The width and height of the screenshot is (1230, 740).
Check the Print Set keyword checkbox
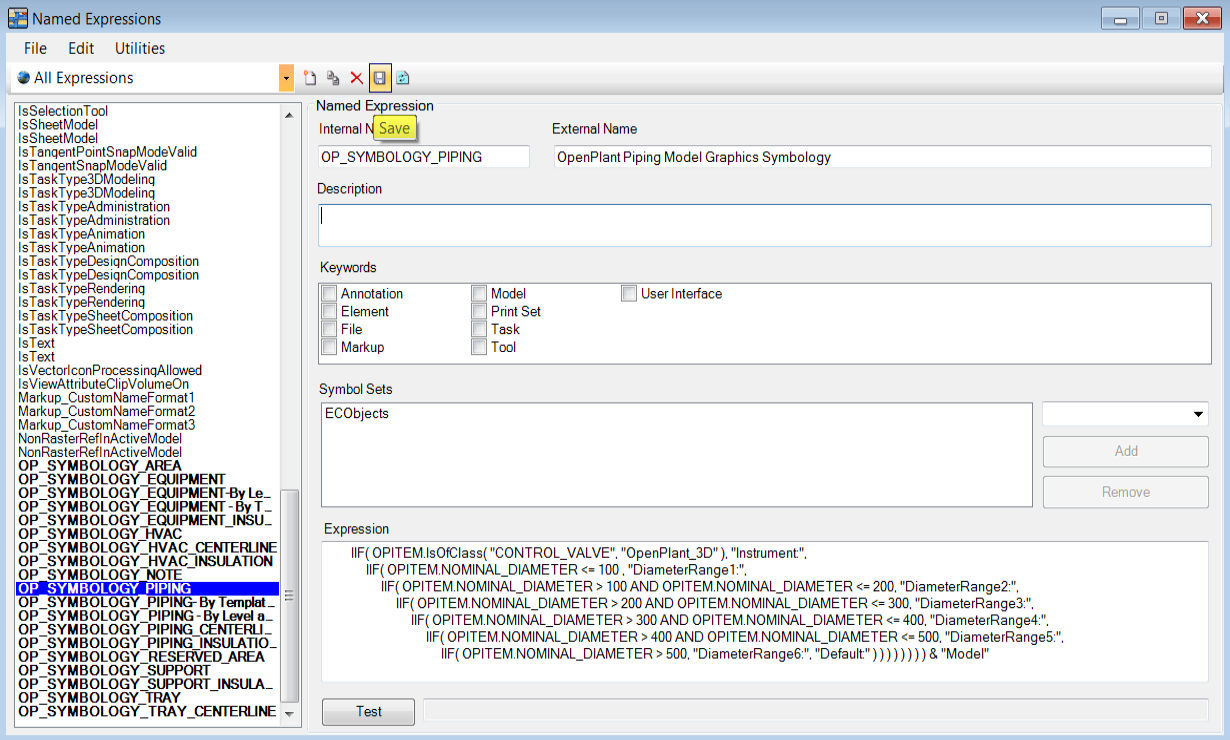479,312
